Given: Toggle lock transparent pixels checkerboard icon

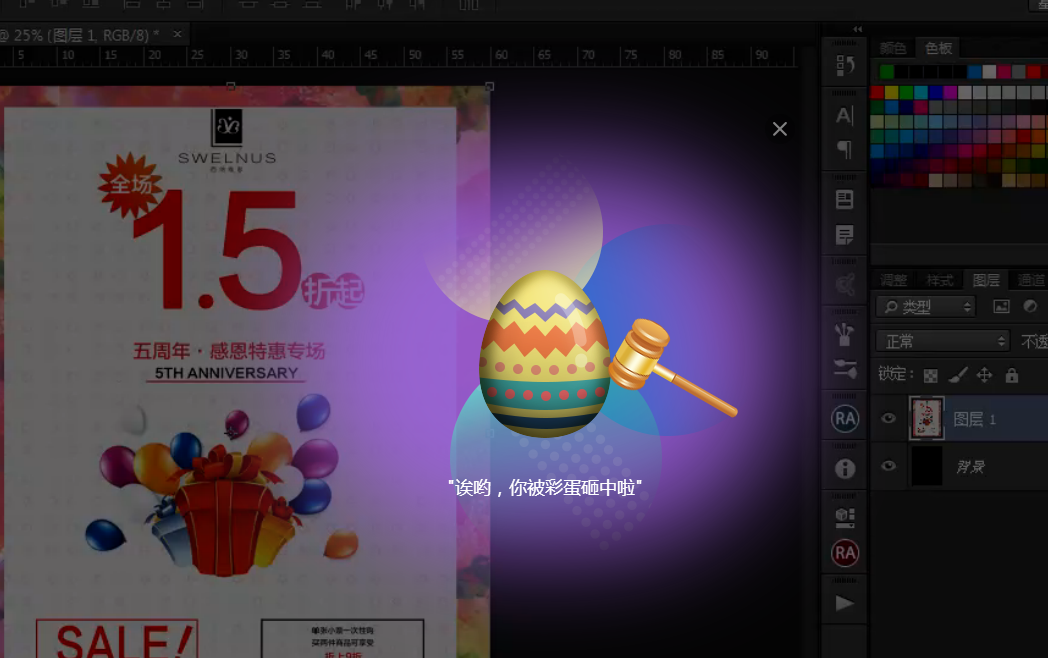Looking at the screenshot, I should [931, 376].
